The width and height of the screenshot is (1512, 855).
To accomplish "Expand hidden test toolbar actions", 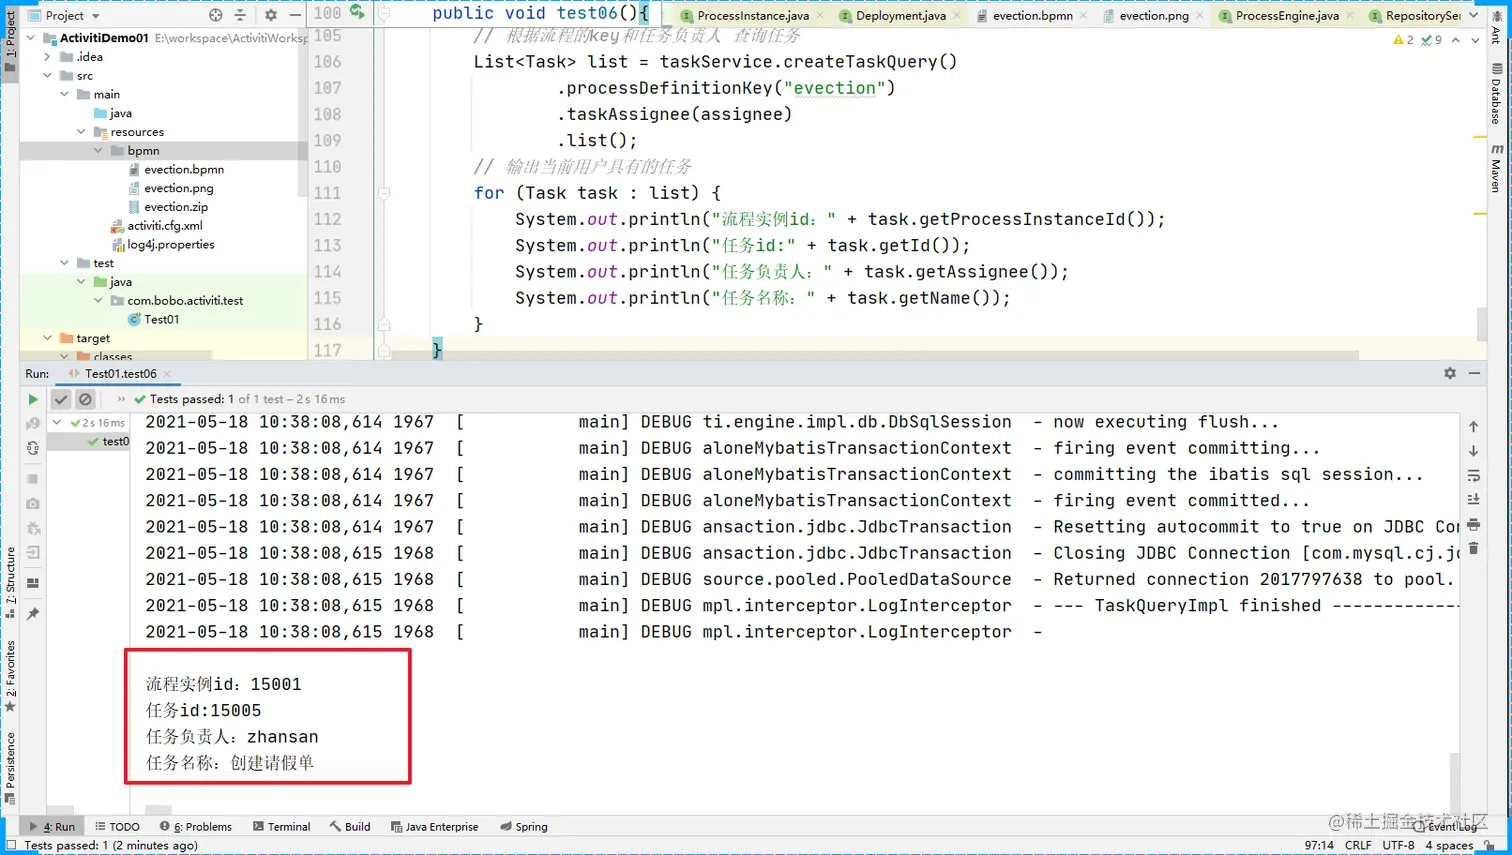I will (121, 399).
